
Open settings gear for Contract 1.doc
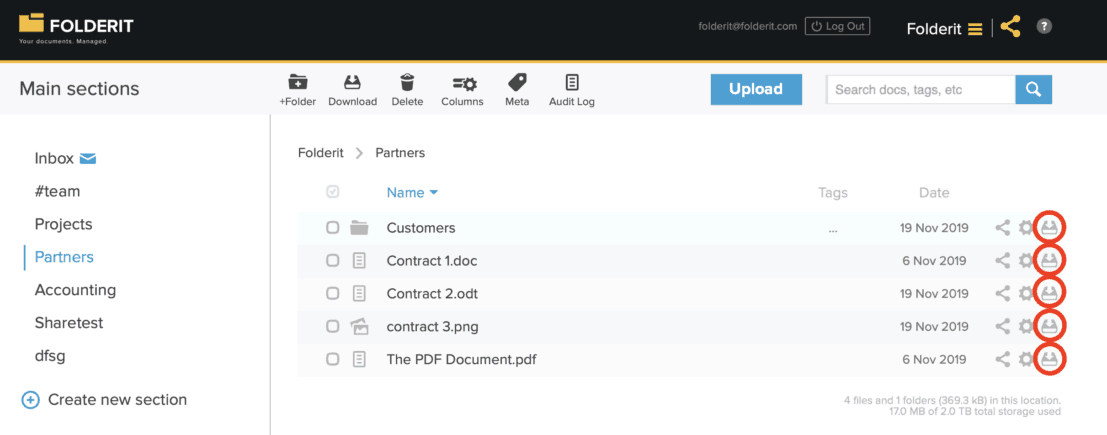pos(1026,261)
